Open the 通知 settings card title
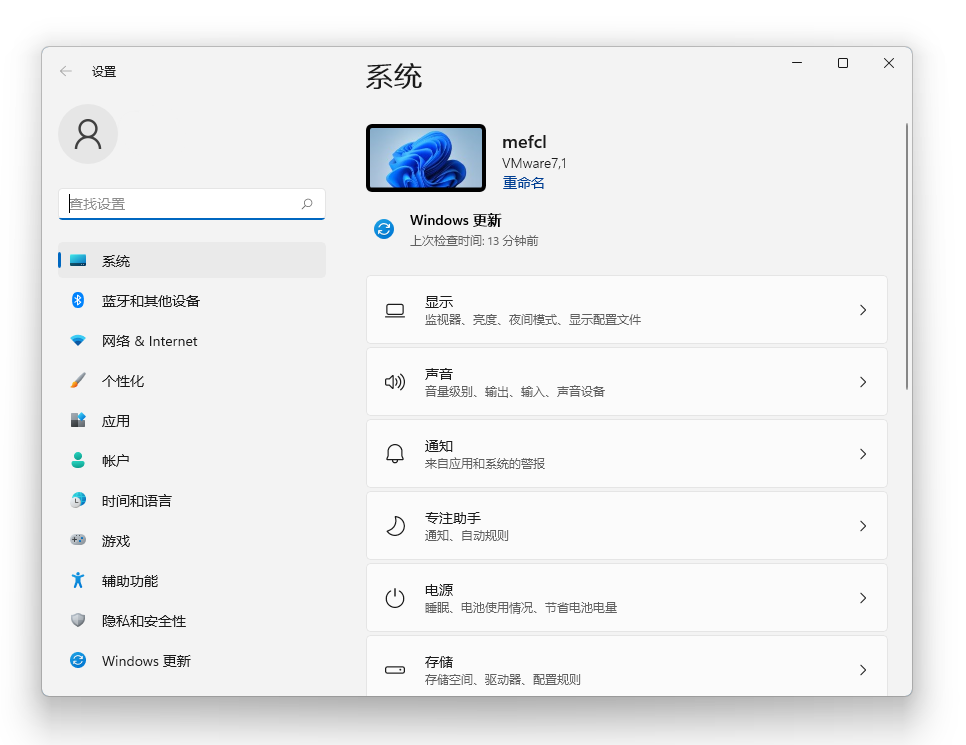This screenshot has width=966, height=745. click(x=439, y=446)
